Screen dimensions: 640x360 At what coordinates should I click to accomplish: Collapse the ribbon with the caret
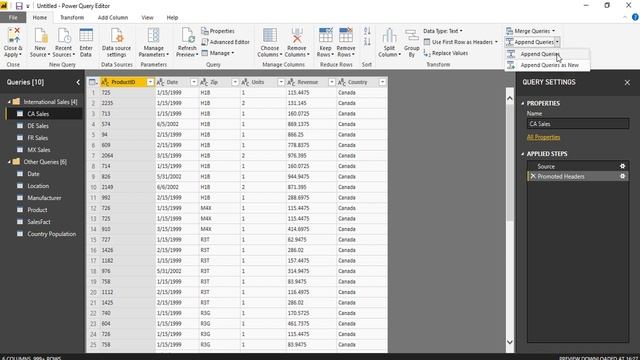point(625,17)
